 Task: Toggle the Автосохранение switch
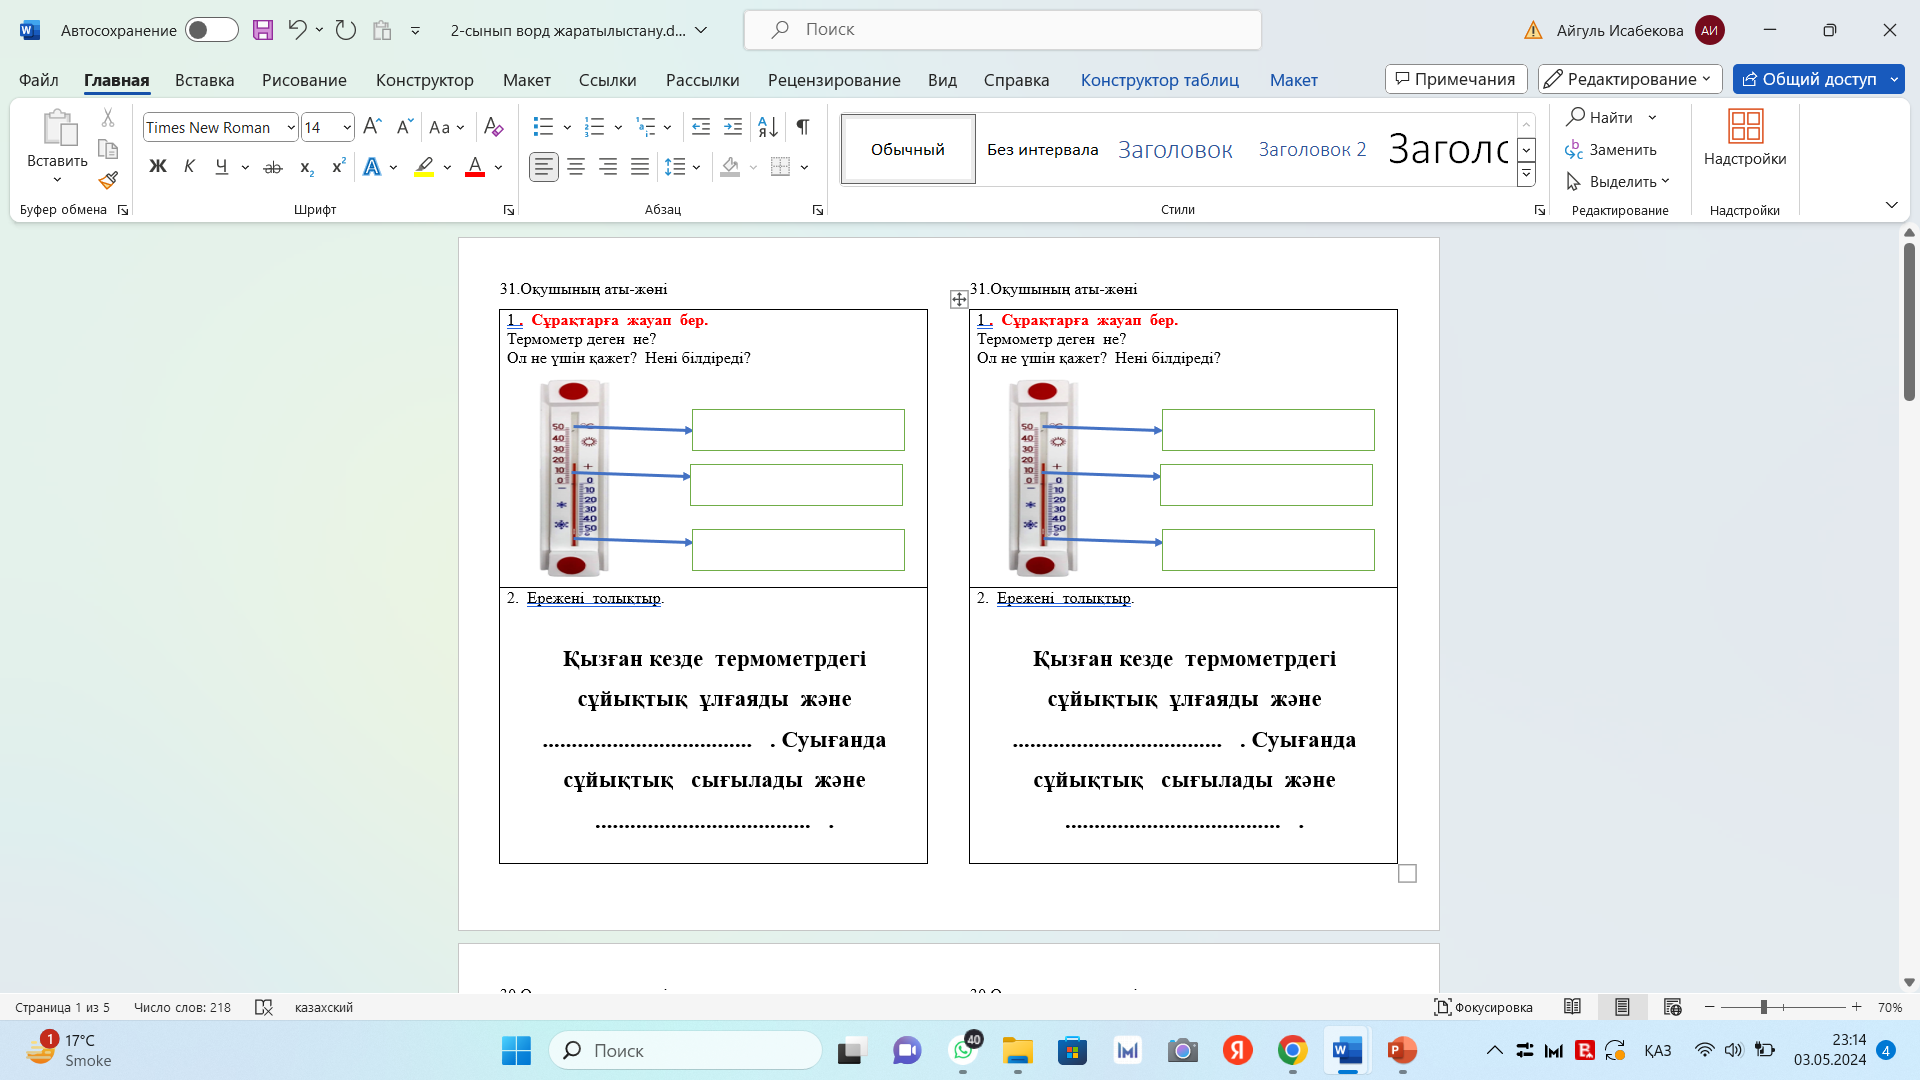211,30
